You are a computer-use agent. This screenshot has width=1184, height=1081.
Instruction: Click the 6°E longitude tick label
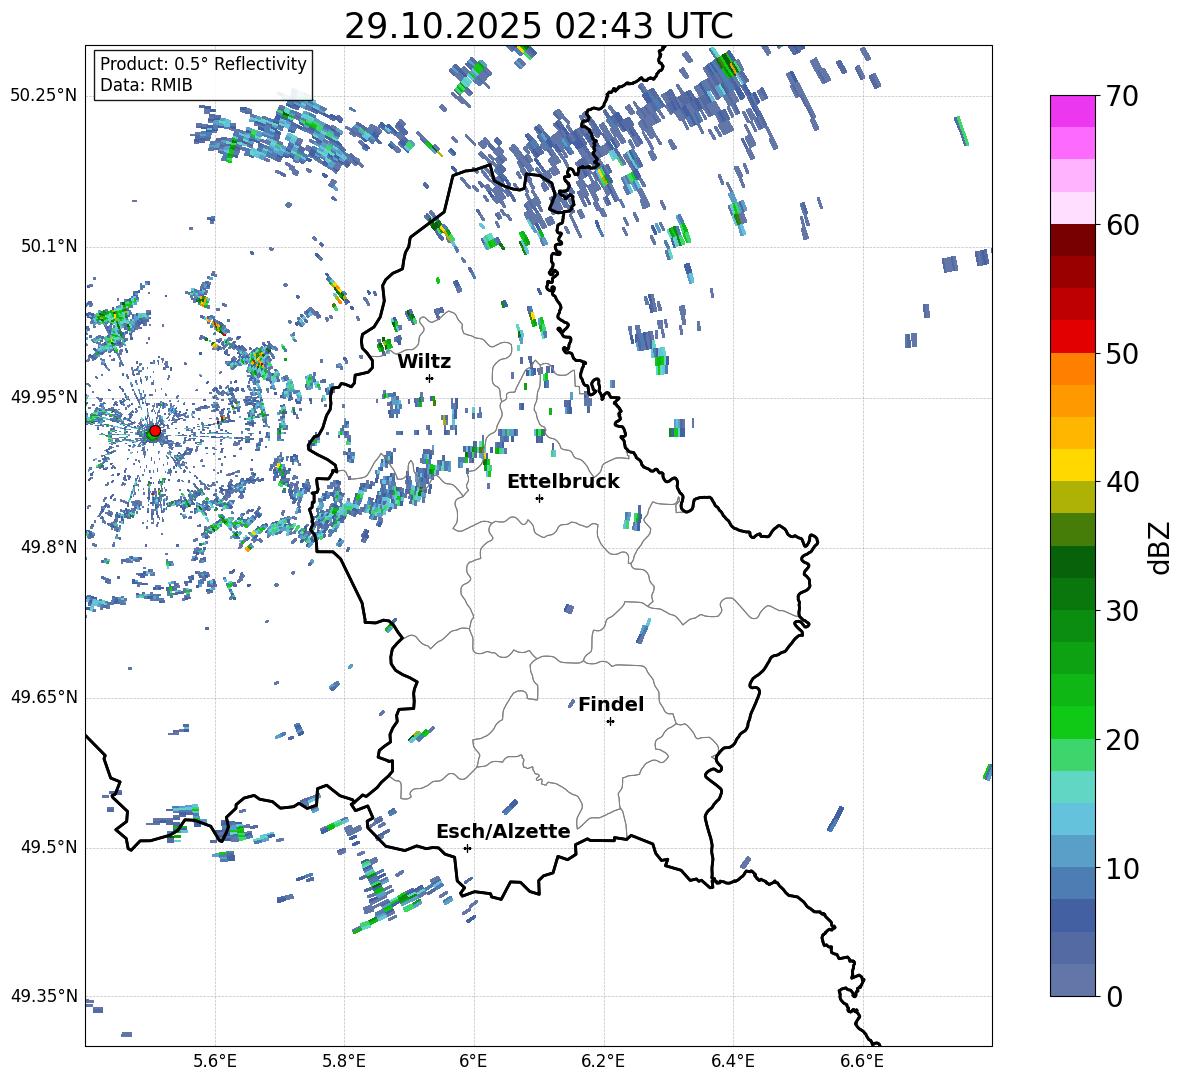click(x=473, y=1060)
